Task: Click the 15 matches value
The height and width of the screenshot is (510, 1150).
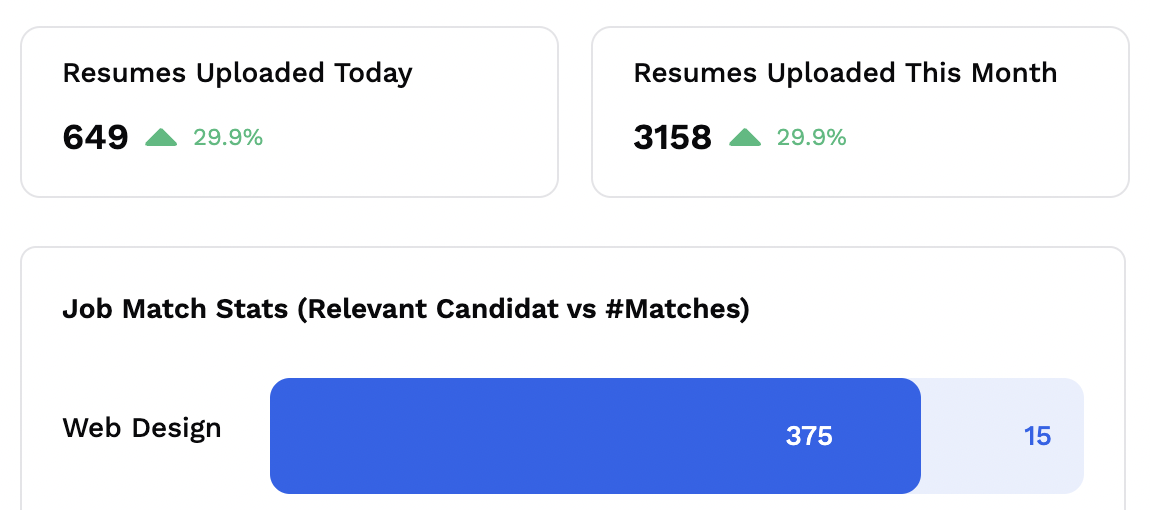Action: (1037, 436)
